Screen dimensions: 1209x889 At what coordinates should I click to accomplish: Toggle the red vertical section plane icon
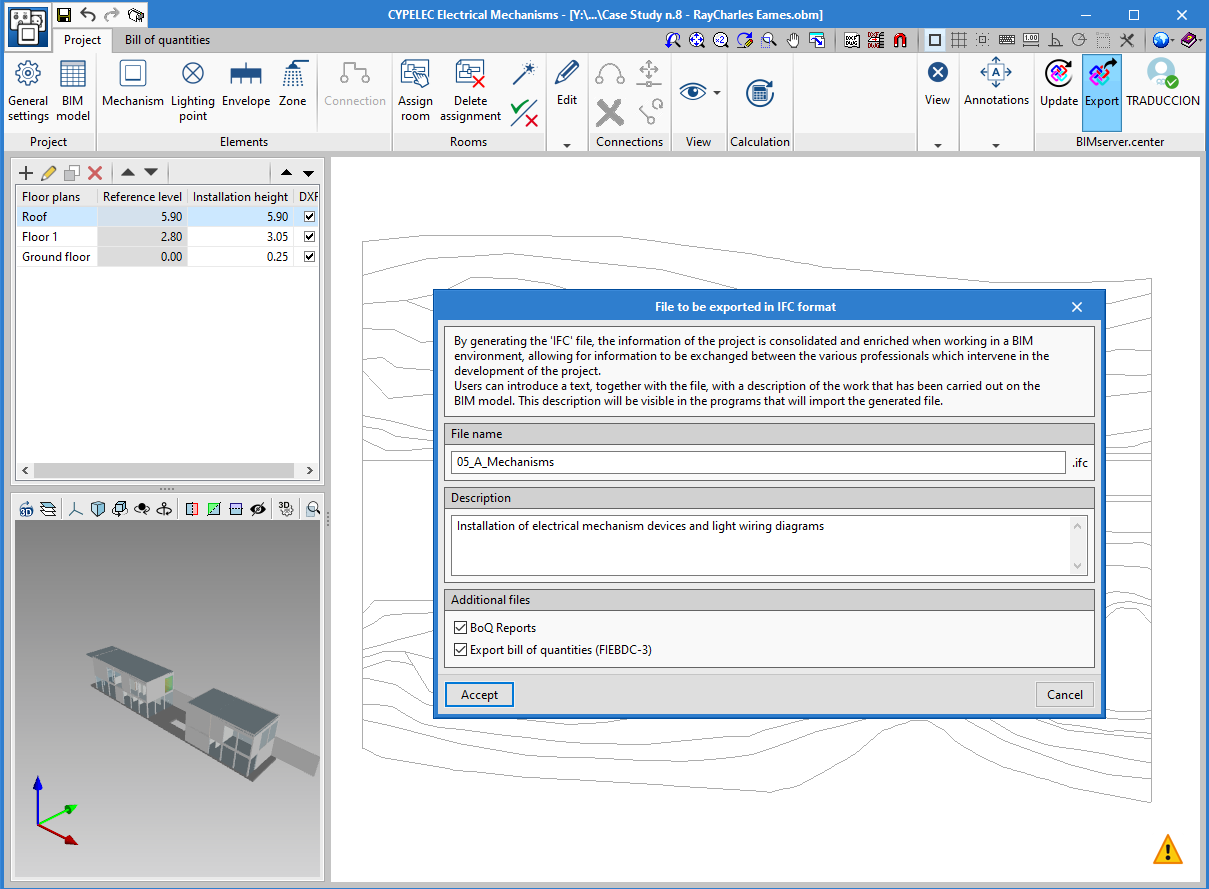coord(192,509)
